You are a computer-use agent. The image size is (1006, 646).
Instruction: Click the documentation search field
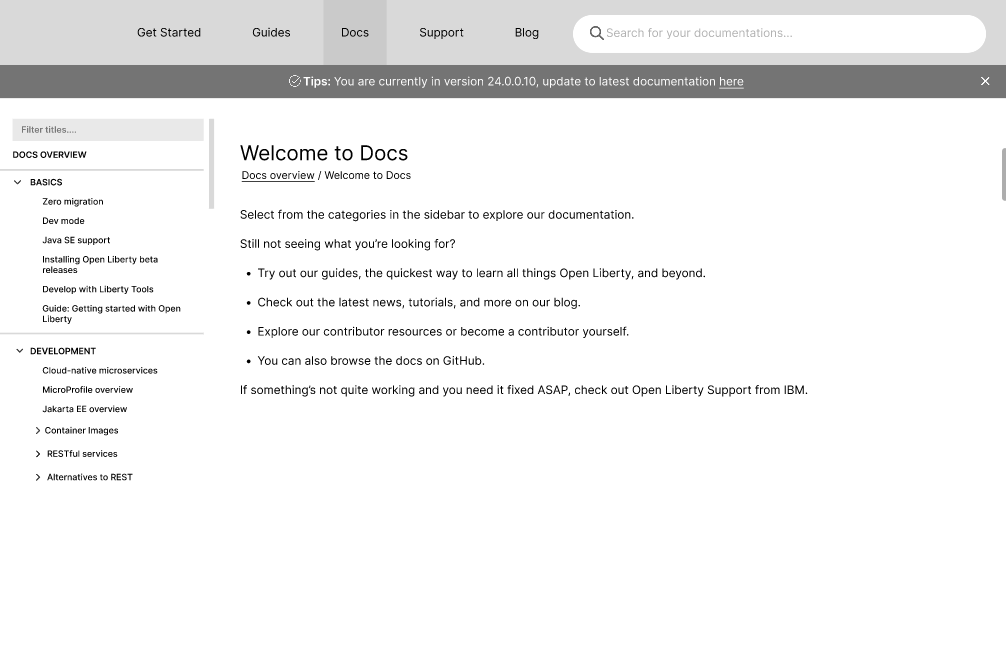(779, 33)
